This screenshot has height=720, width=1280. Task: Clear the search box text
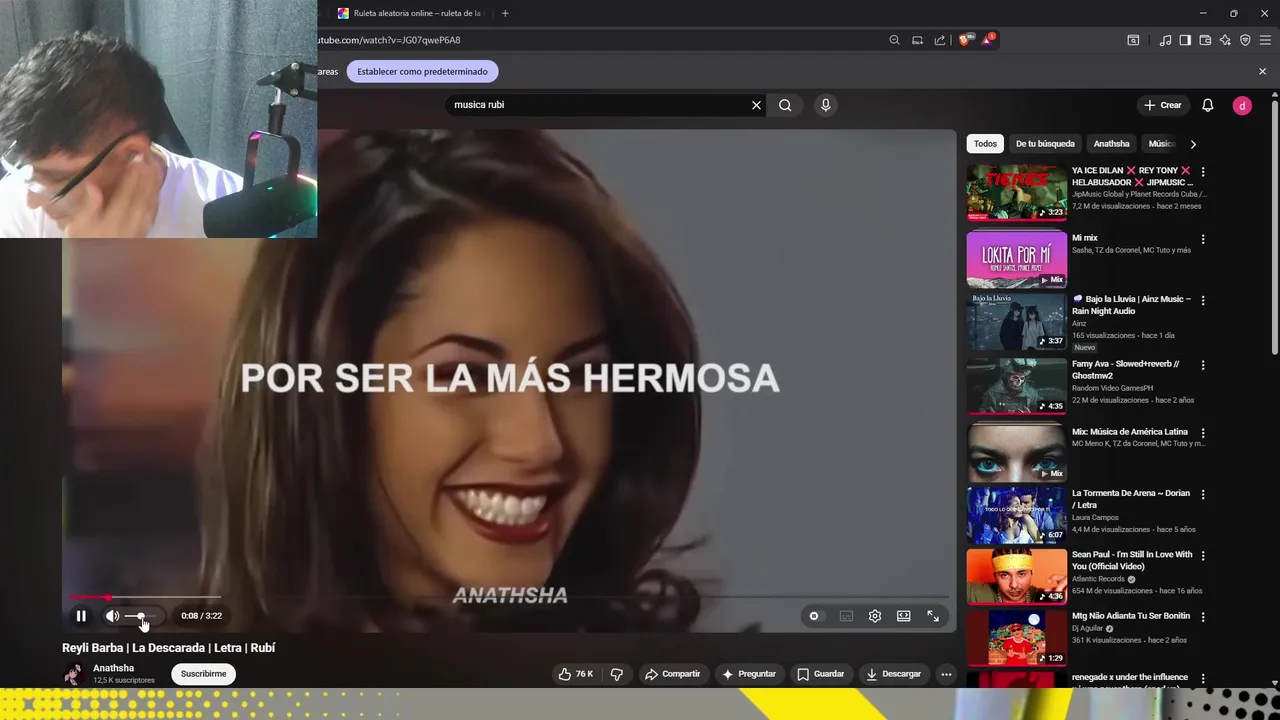coord(756,105)
